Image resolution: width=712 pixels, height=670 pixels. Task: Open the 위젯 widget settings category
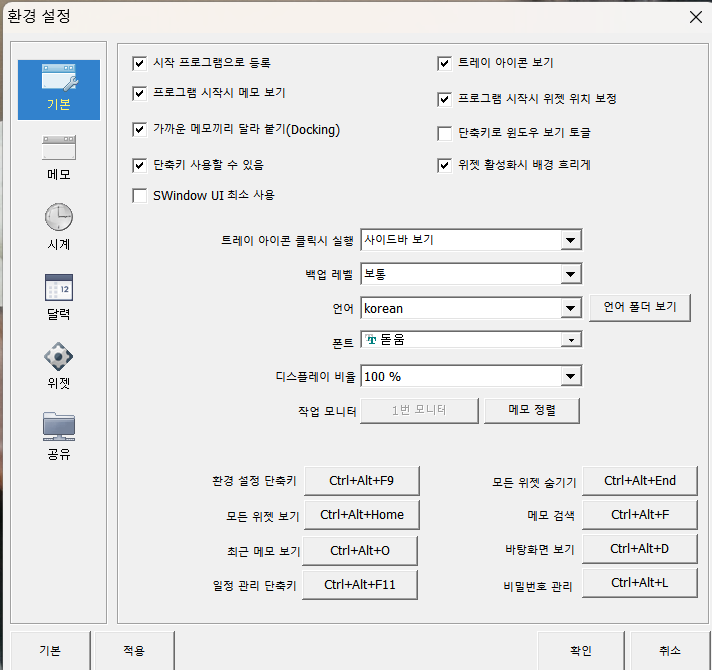click(59, 366)
